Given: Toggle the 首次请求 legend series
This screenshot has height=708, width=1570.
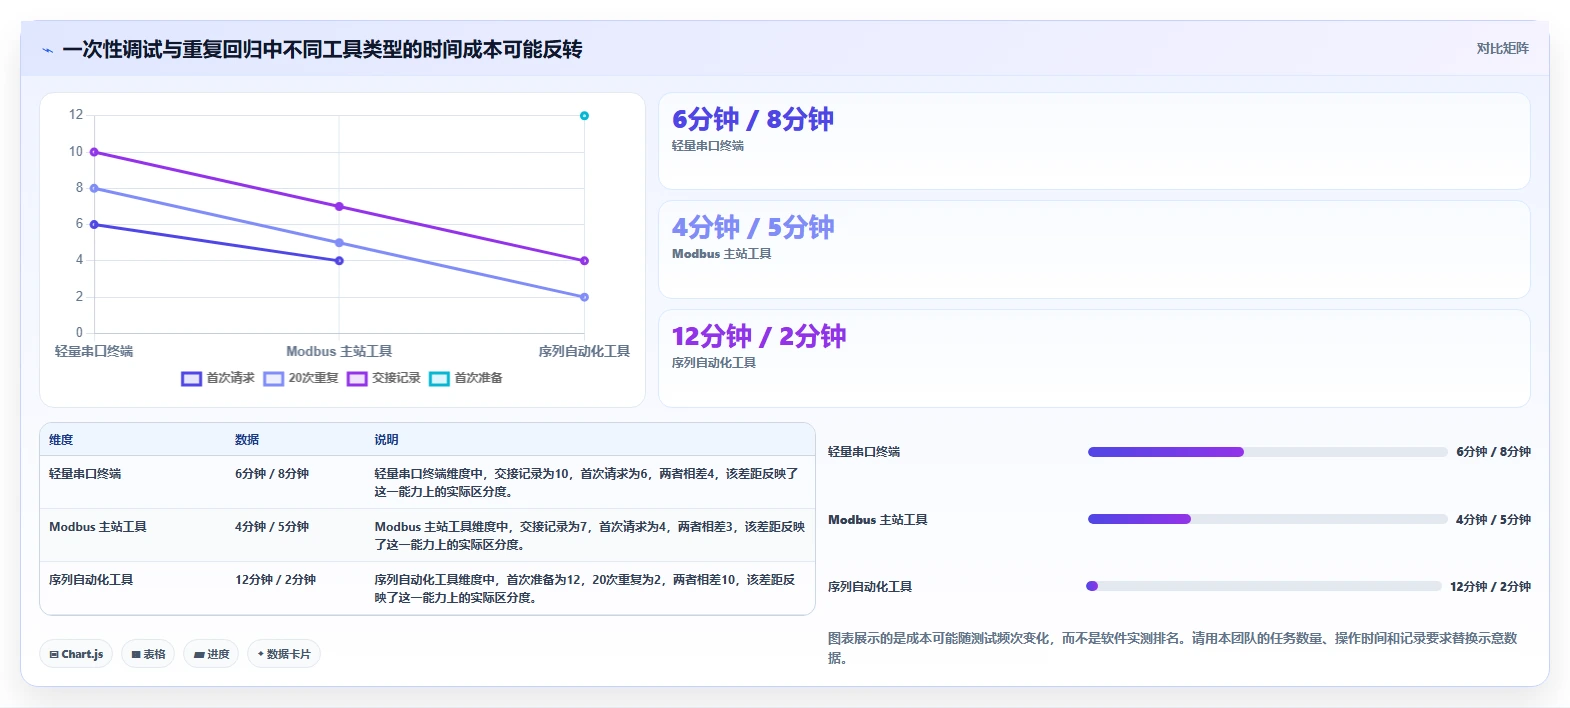Looking at the screenshot, I should coord(218,378).
